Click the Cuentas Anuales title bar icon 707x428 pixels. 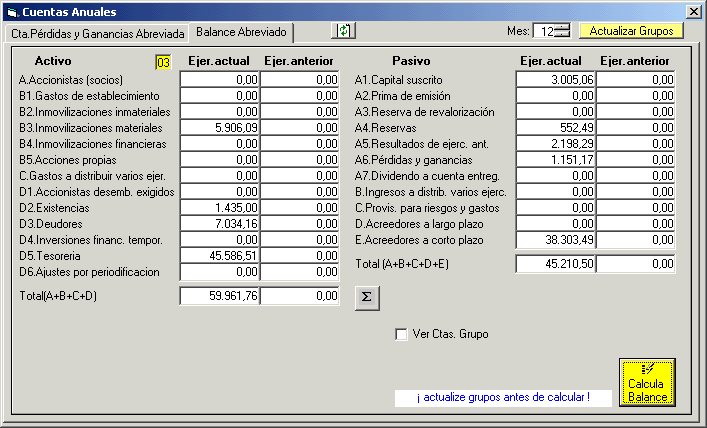pyautogui.click(x=11, y=11)
